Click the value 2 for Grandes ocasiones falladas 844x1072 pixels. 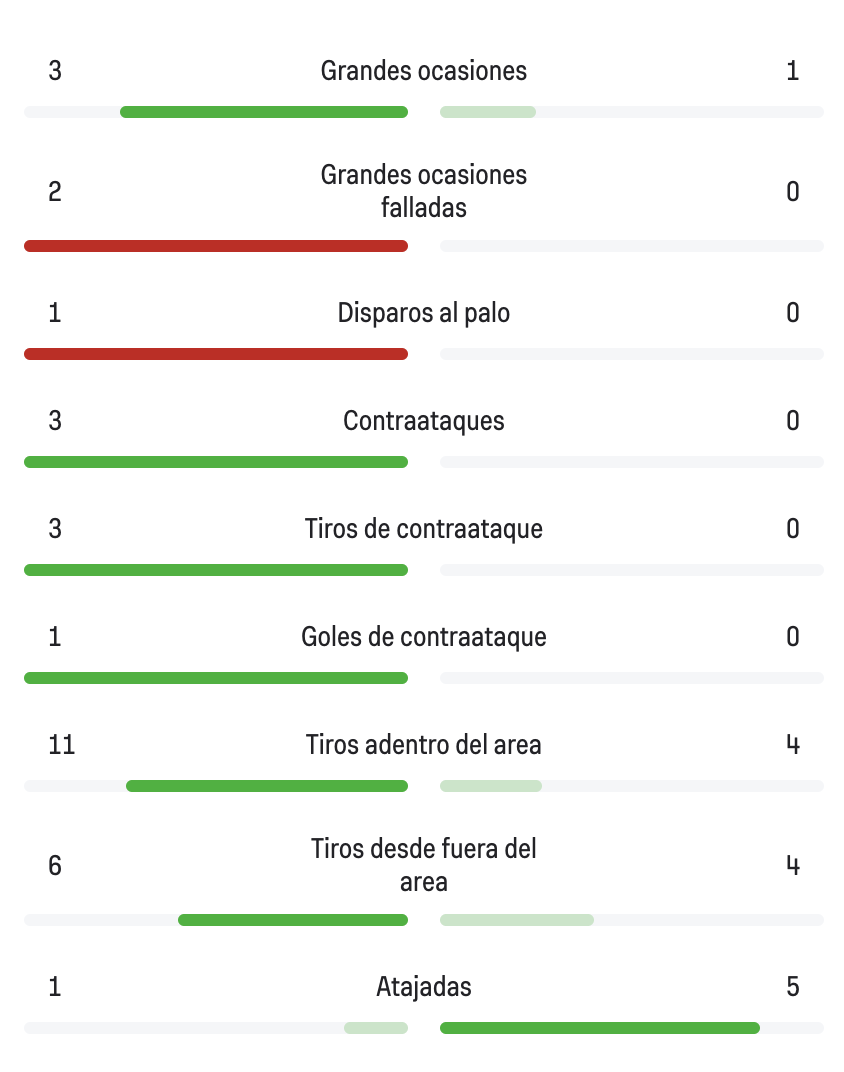[x=55, y=191]
